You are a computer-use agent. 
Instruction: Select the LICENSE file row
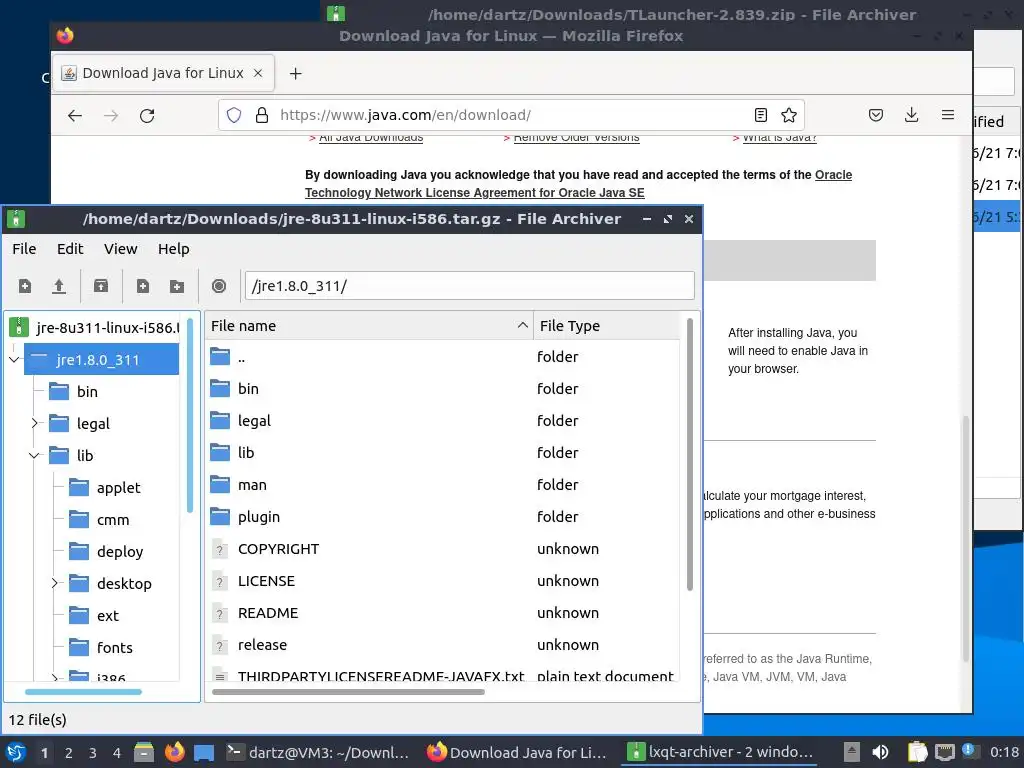[444, 581]
